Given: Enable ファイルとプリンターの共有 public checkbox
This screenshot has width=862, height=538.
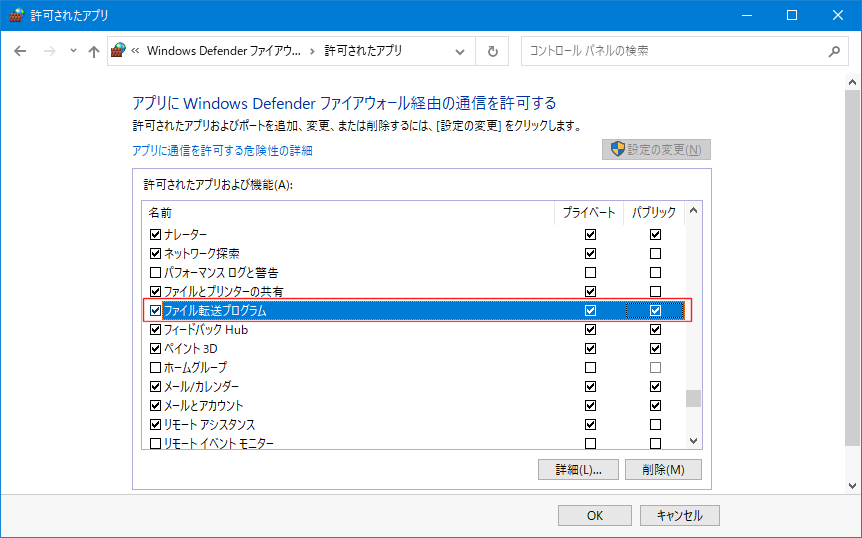Looking at the screenshot, I should tap(655, 291).
